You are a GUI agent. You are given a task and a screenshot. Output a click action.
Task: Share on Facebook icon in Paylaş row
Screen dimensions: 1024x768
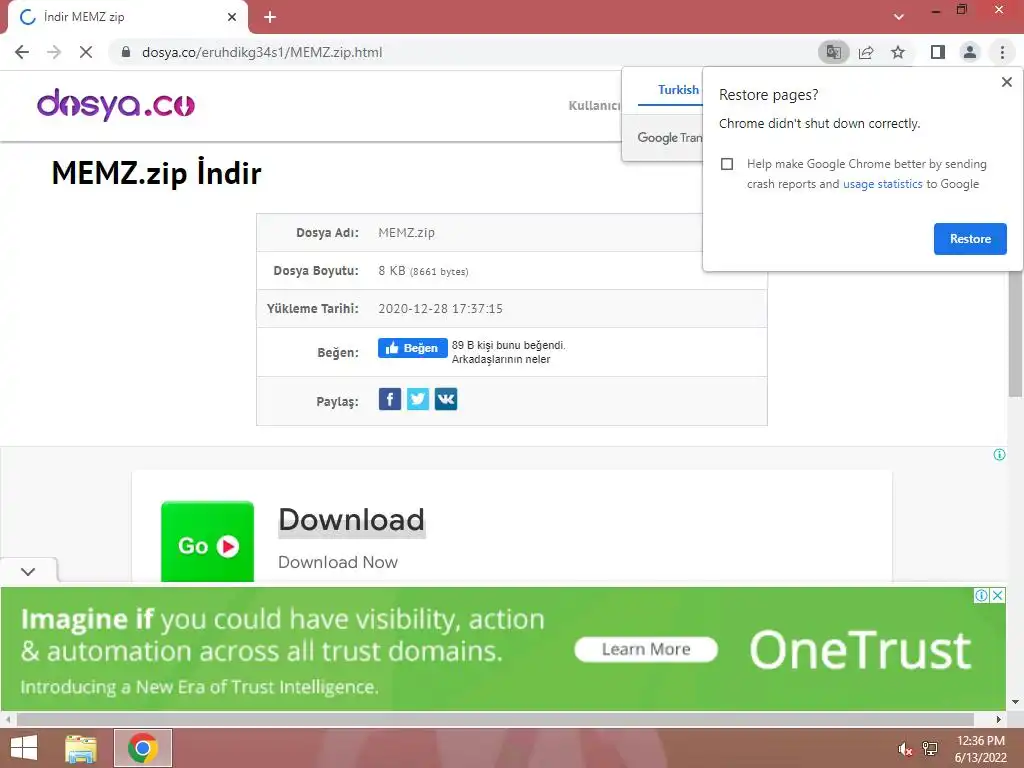tap(390, 399)
